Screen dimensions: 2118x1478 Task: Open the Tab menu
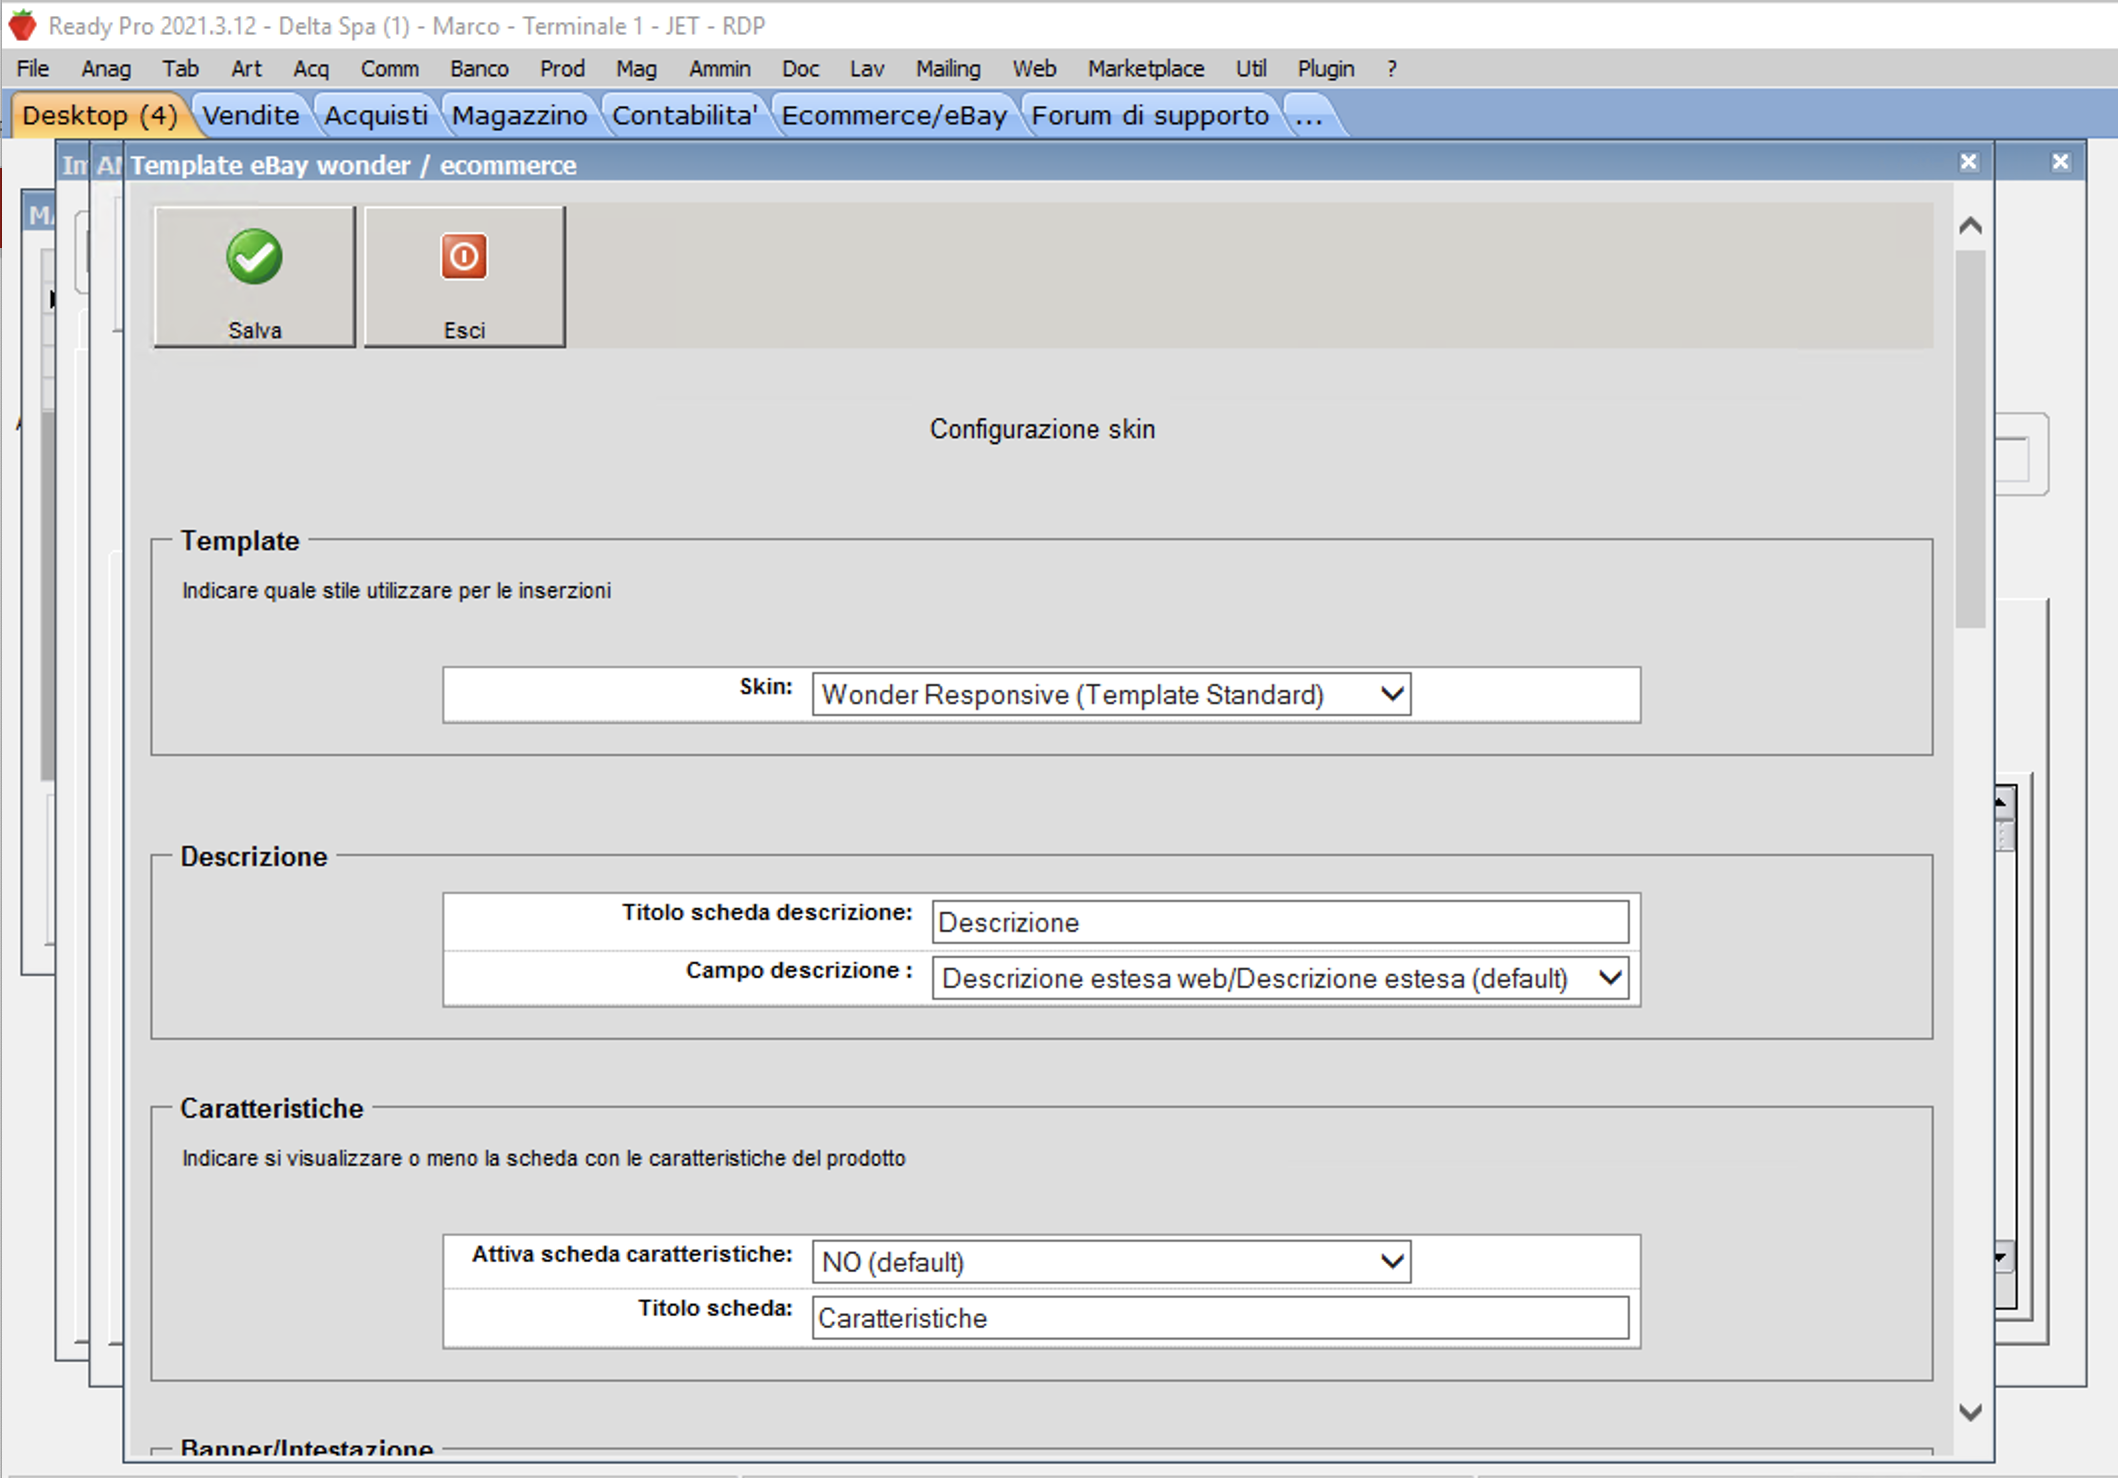[x=181, y=69]
